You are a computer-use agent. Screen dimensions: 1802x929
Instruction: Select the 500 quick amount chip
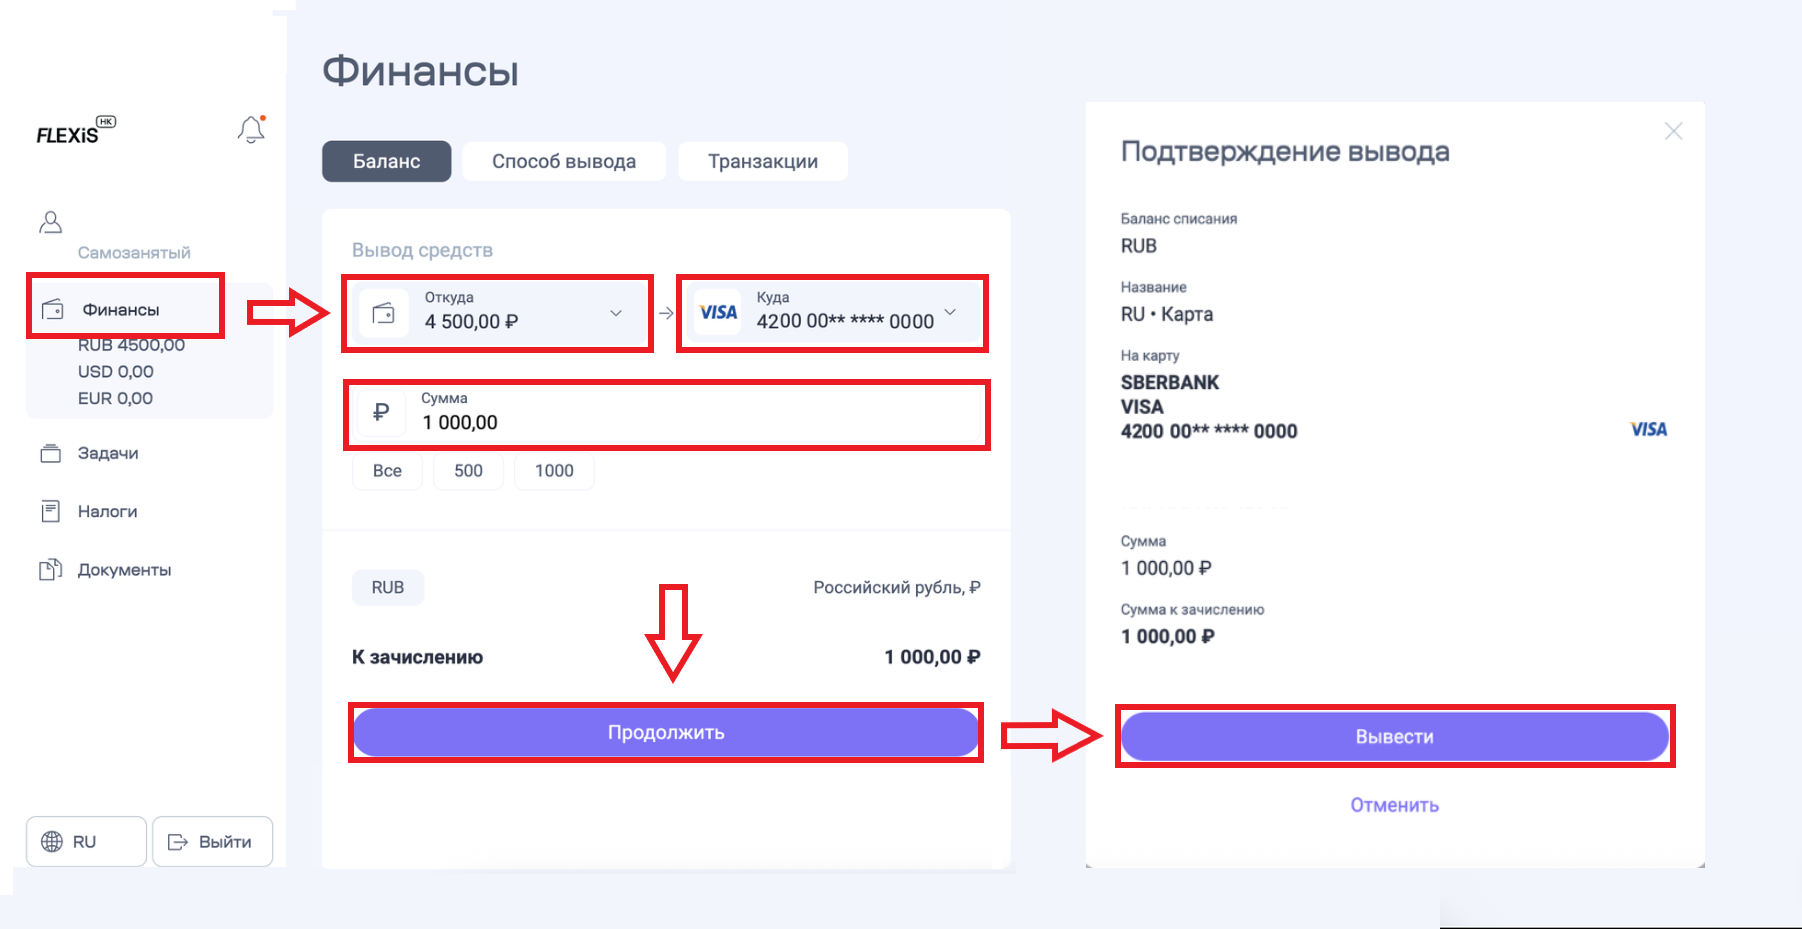[x=468, y=471]
